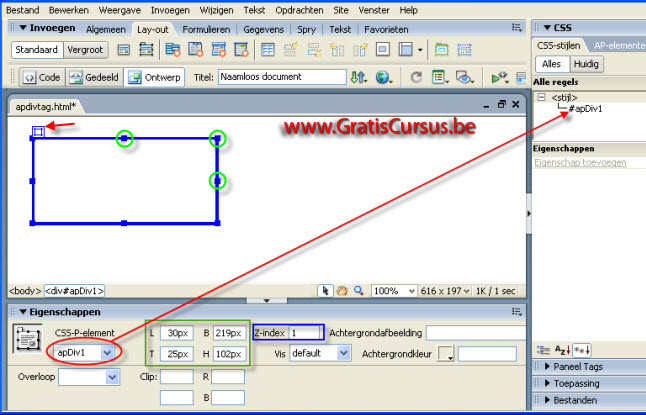Click the validate markup icon
This screenshot has height=415, width=646.
point(499,77)
